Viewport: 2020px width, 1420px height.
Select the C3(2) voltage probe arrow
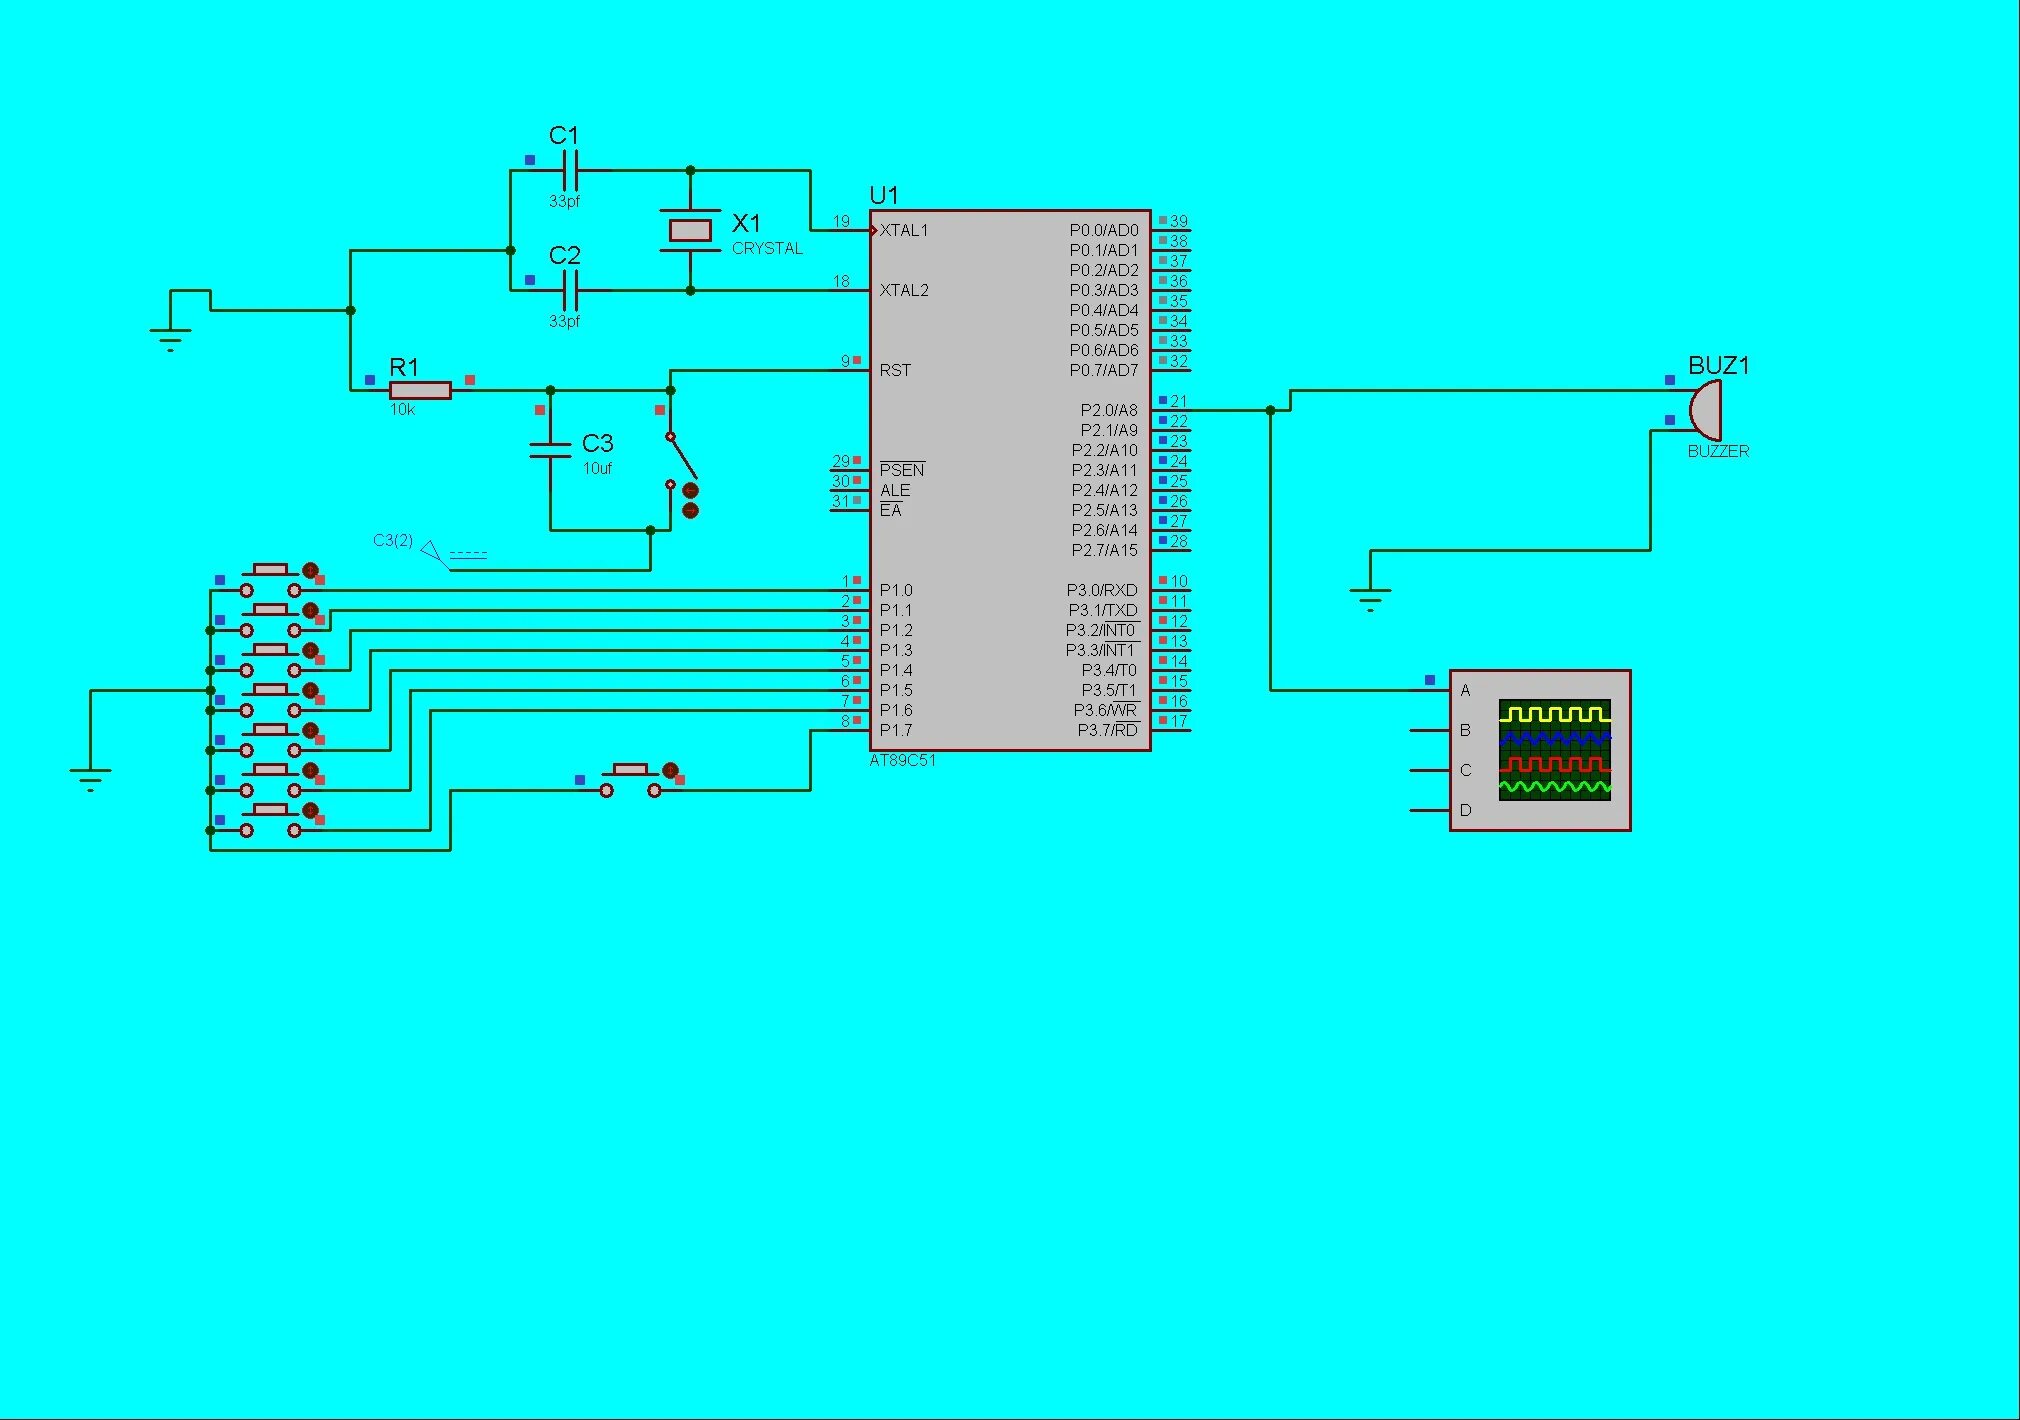[432, 552]
